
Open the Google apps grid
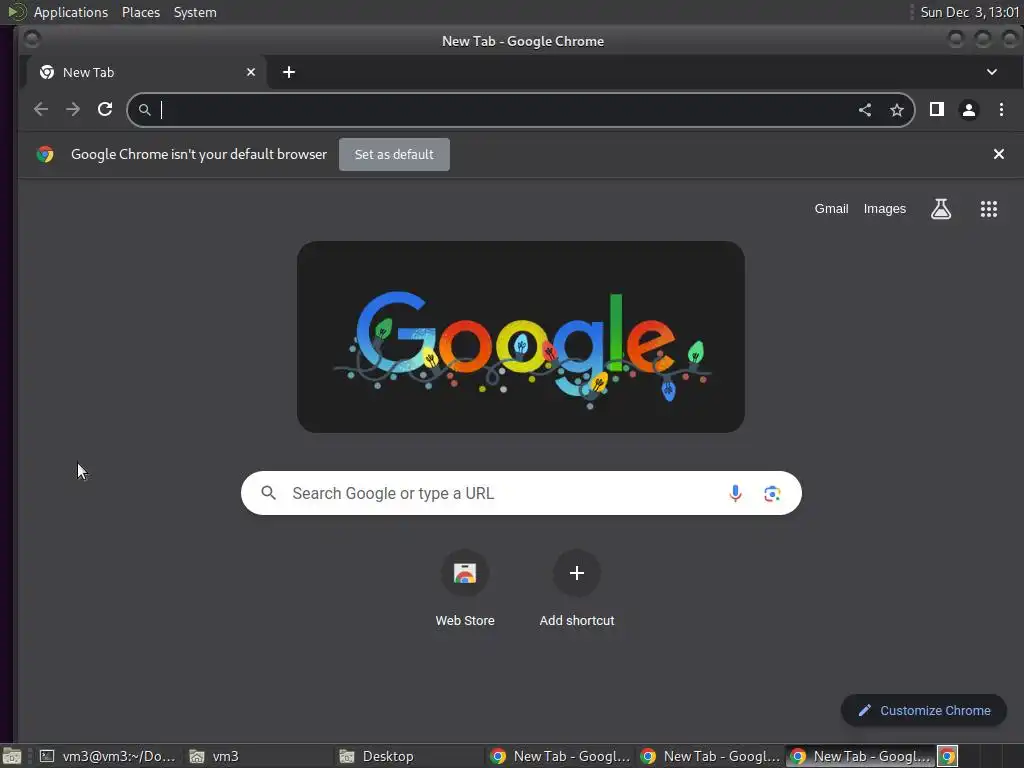tap(988, 209)
